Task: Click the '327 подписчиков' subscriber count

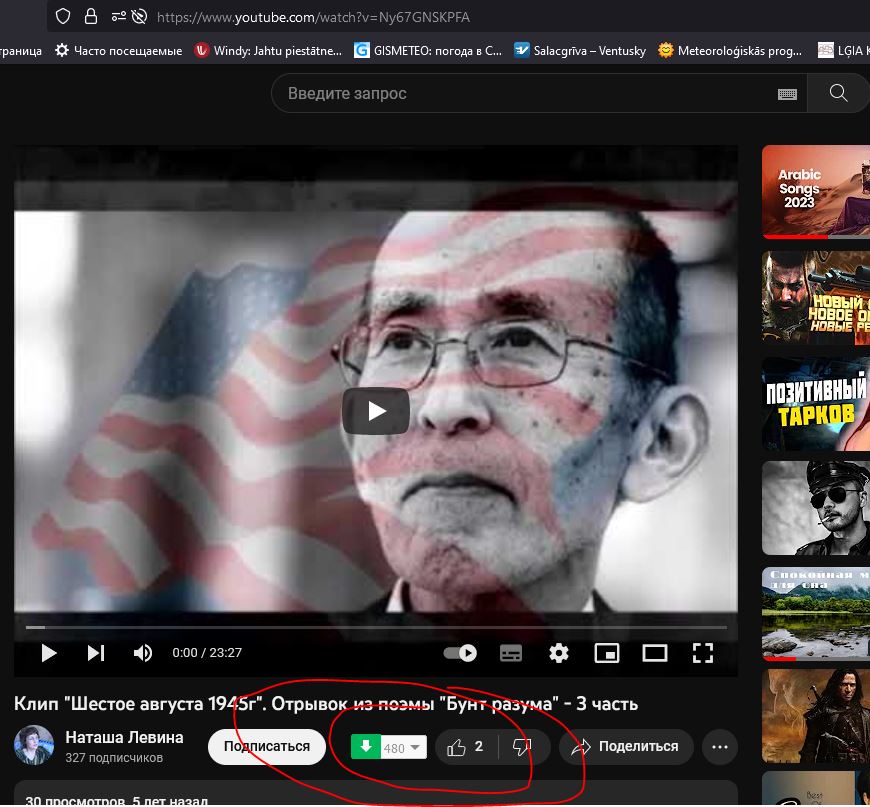Action: (114, 758)
